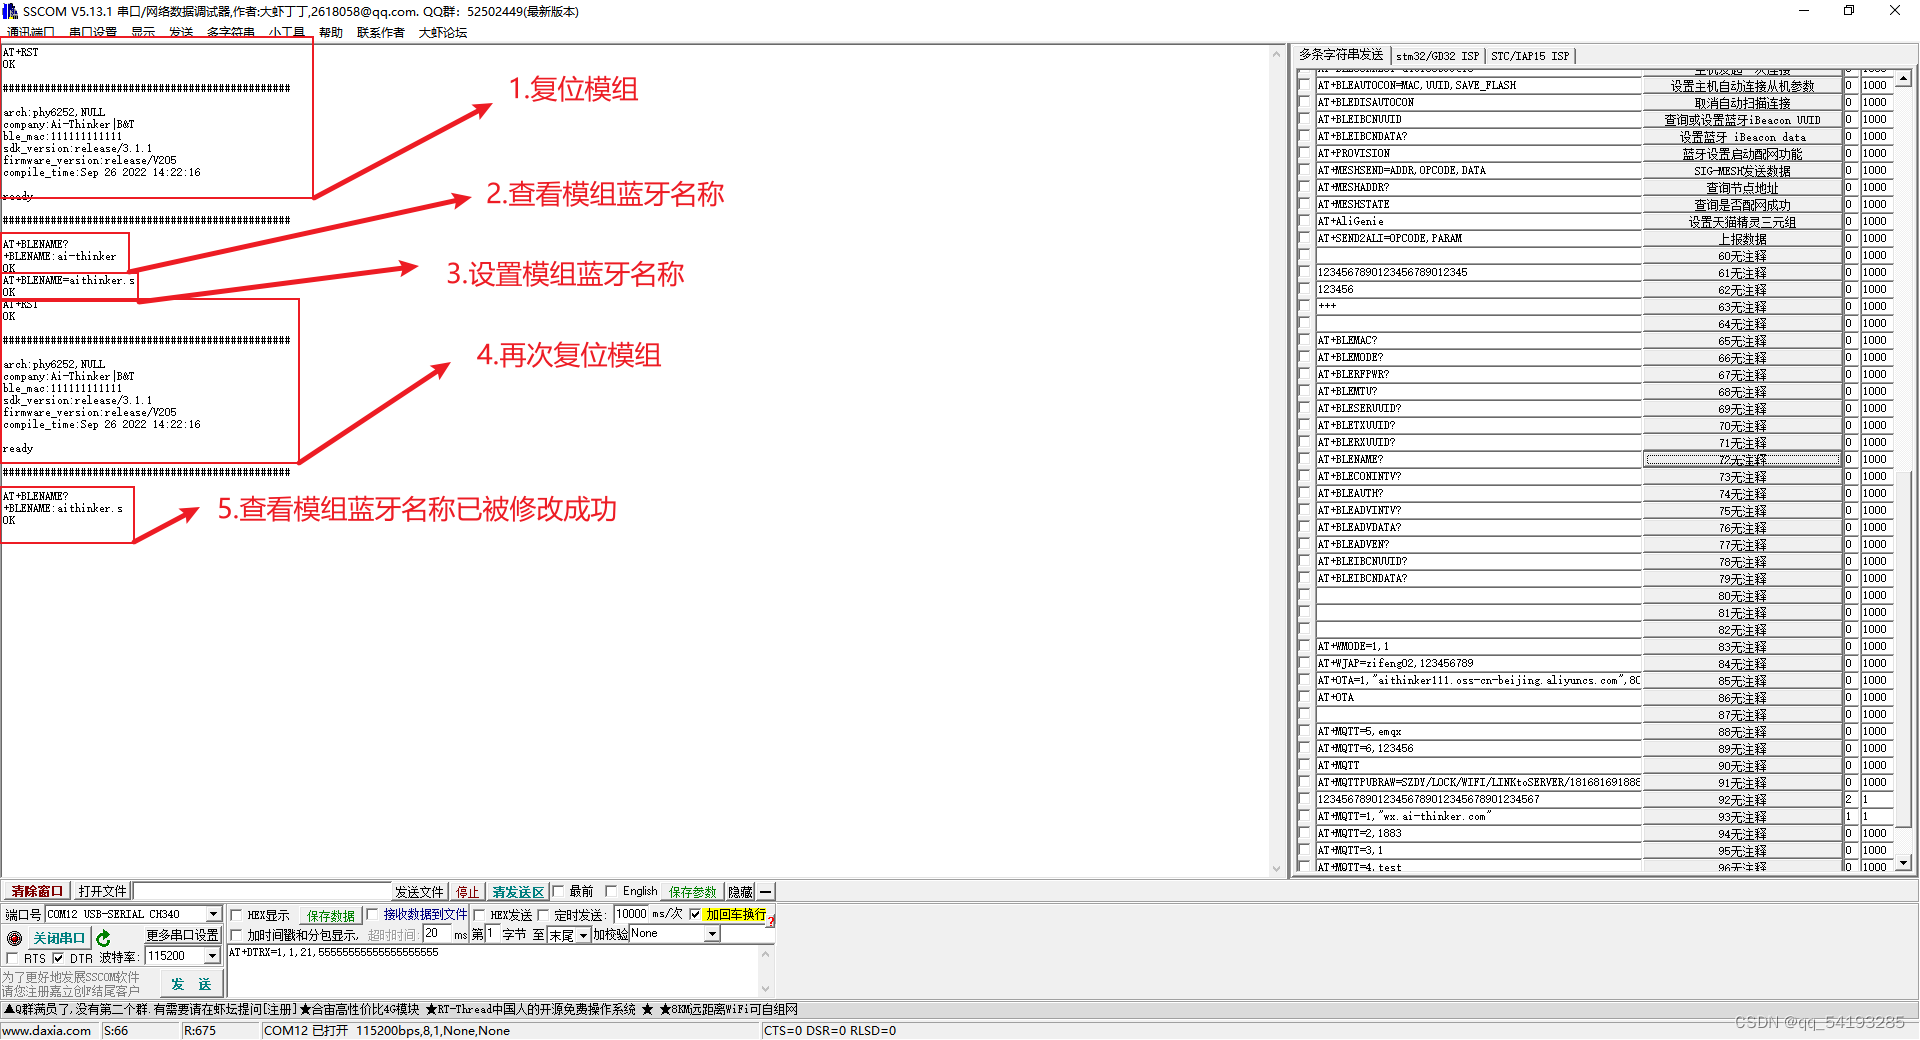
Task: Switch to the stm32/GD32 ISP tab
Action: pos(1437,56)
